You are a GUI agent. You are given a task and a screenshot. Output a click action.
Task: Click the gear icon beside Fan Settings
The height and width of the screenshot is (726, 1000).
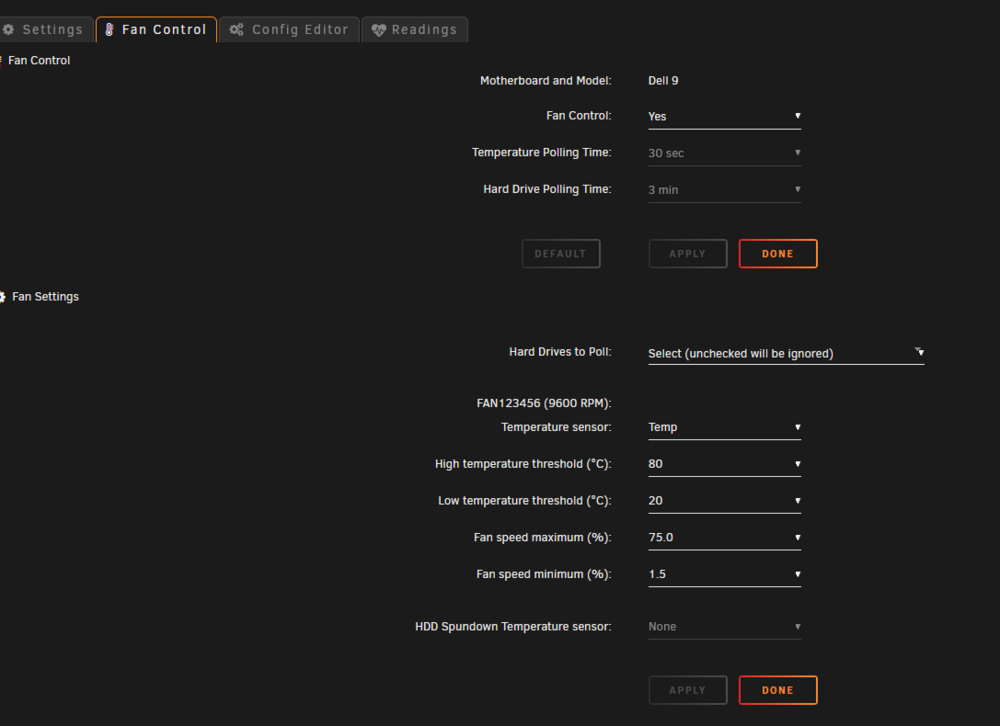tap(3, 297)
